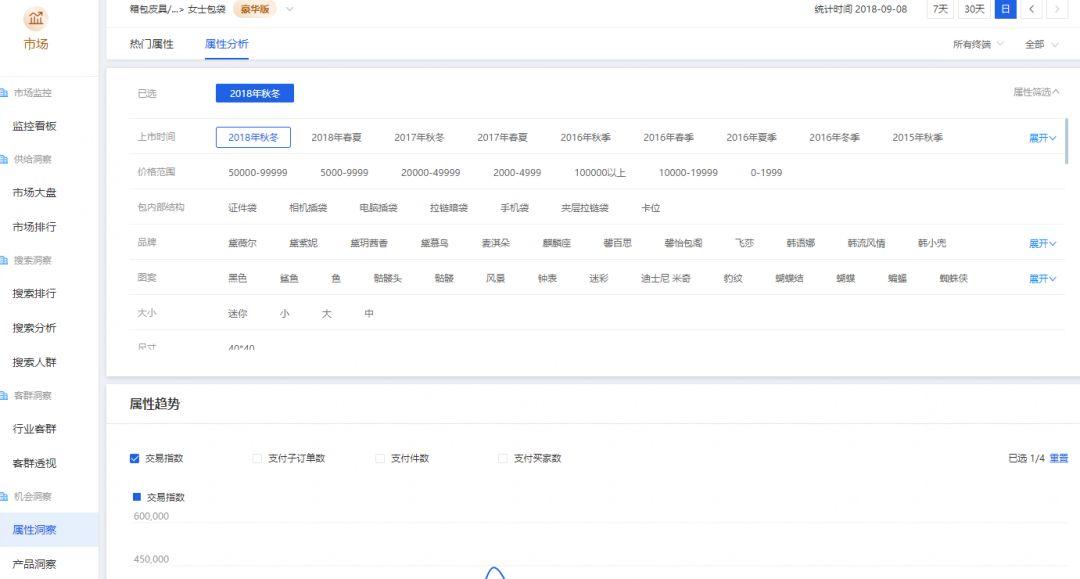Image resolution: width=1080 pixels, height=579 pixels.
Task: Navigate to 搜索分析 in the sidebar
Action: click(34, 328)
